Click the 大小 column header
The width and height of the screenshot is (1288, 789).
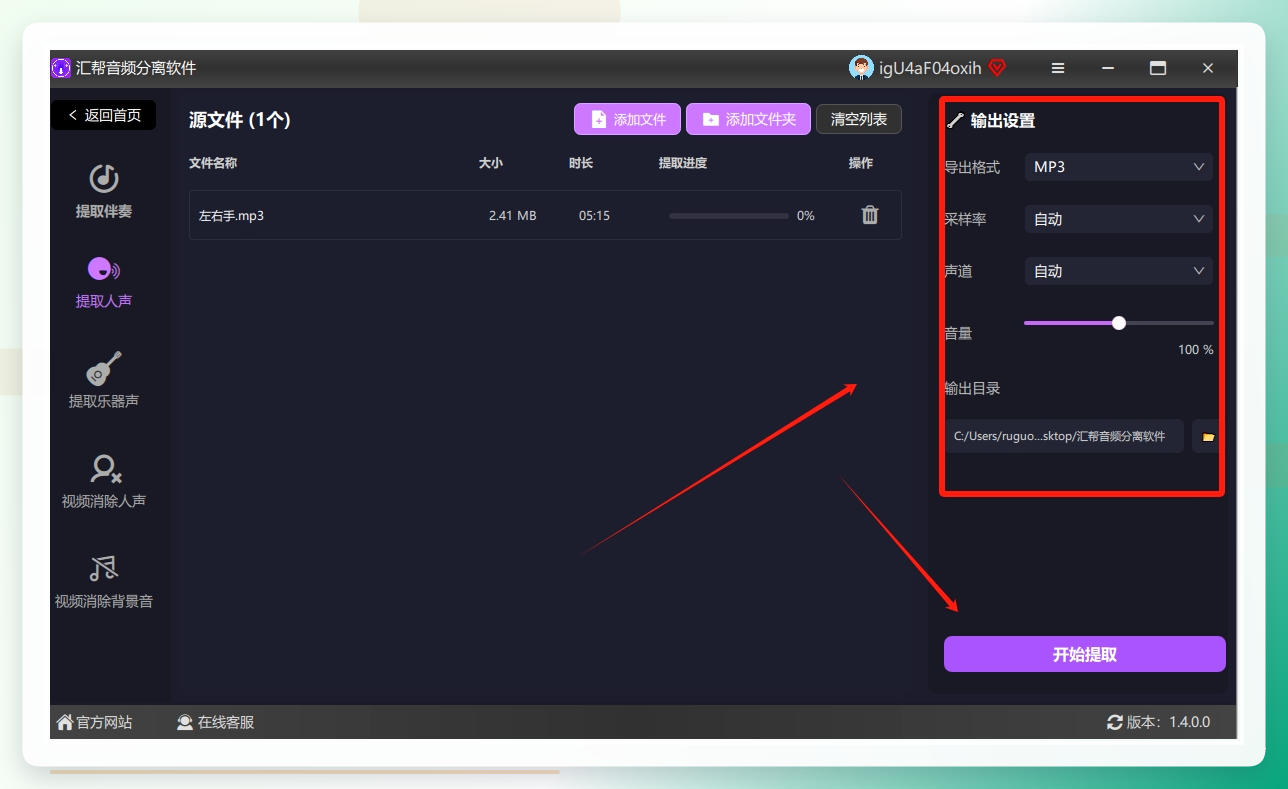click(x=491, y=163)
